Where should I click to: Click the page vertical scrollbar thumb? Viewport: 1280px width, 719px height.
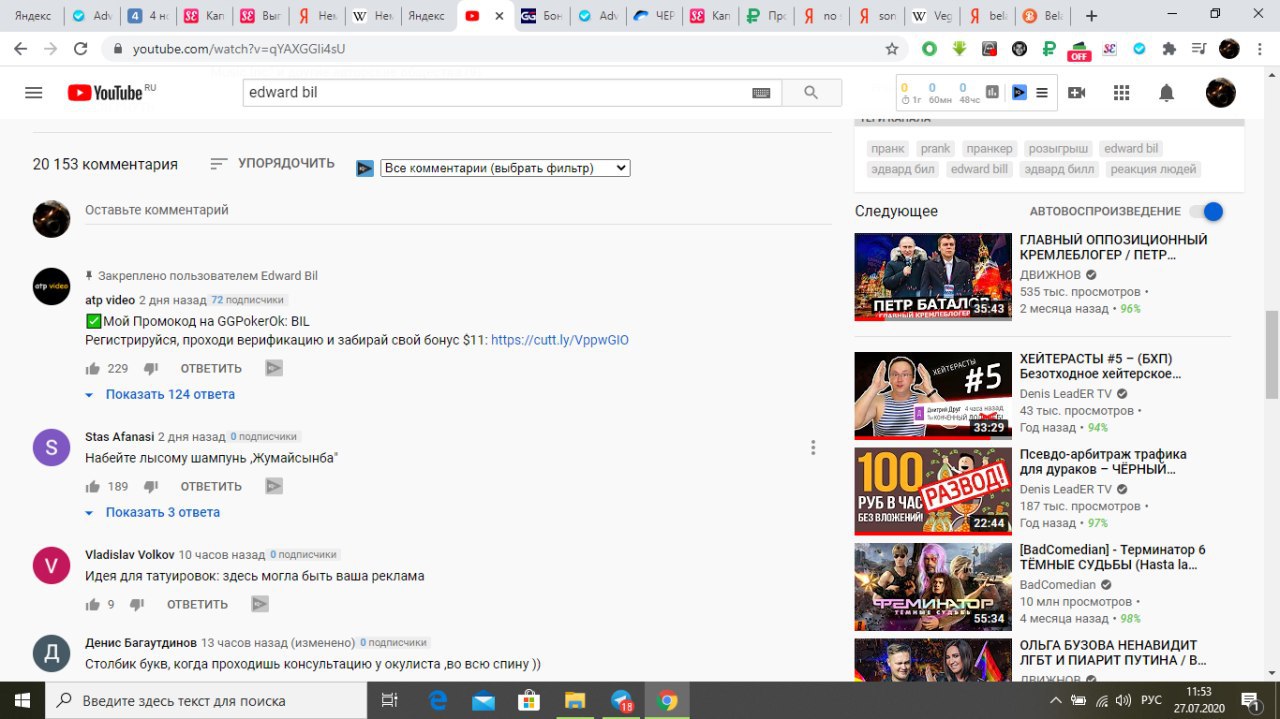point(1272,354)
